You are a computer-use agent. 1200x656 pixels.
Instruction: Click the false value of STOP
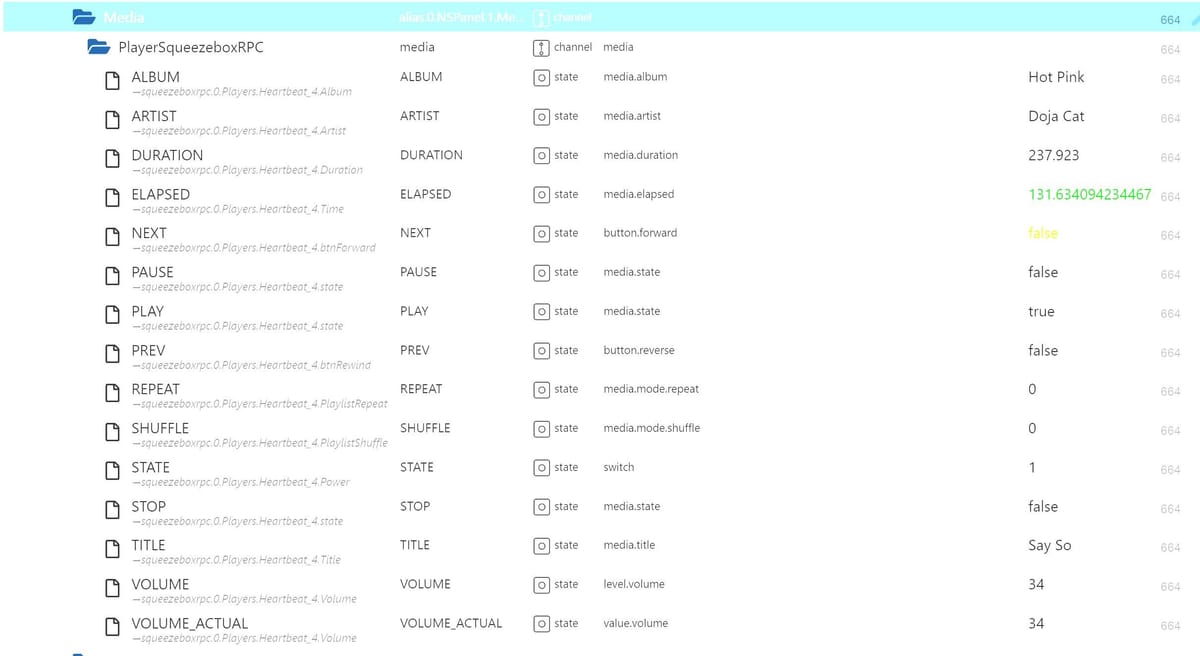(x=1043, y=506)
